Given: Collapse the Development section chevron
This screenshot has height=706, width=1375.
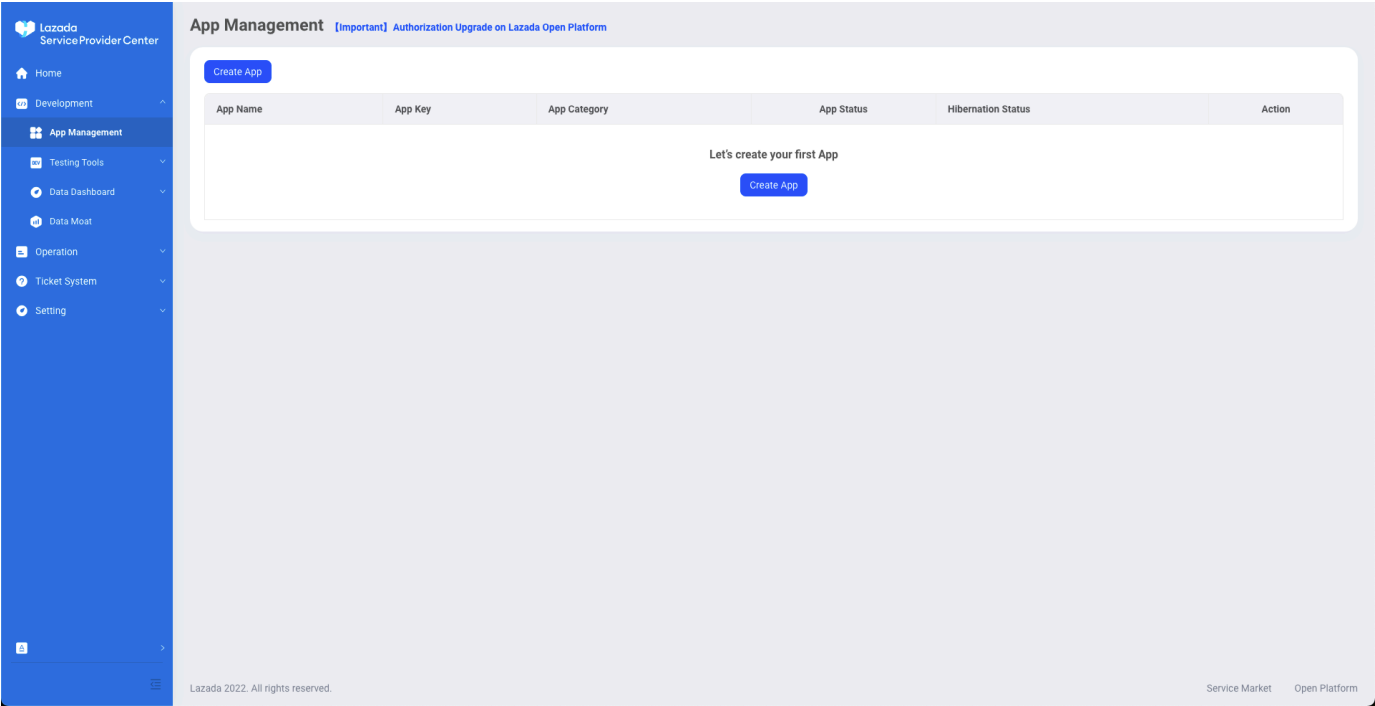Looking at the screenshot, I should click(x=162, y=103).
